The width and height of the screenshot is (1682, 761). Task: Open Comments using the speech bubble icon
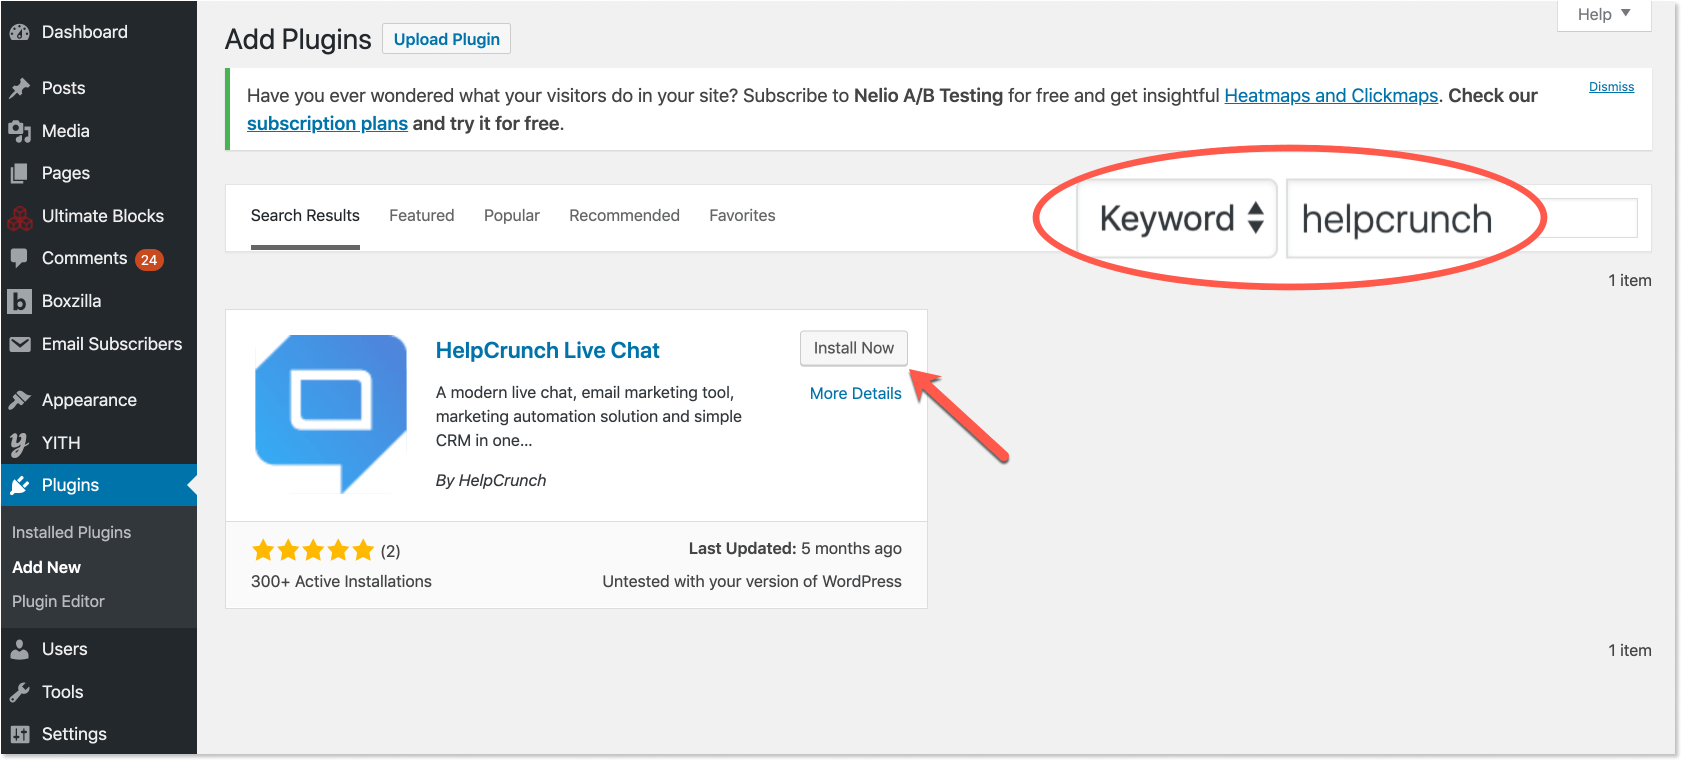20,258
